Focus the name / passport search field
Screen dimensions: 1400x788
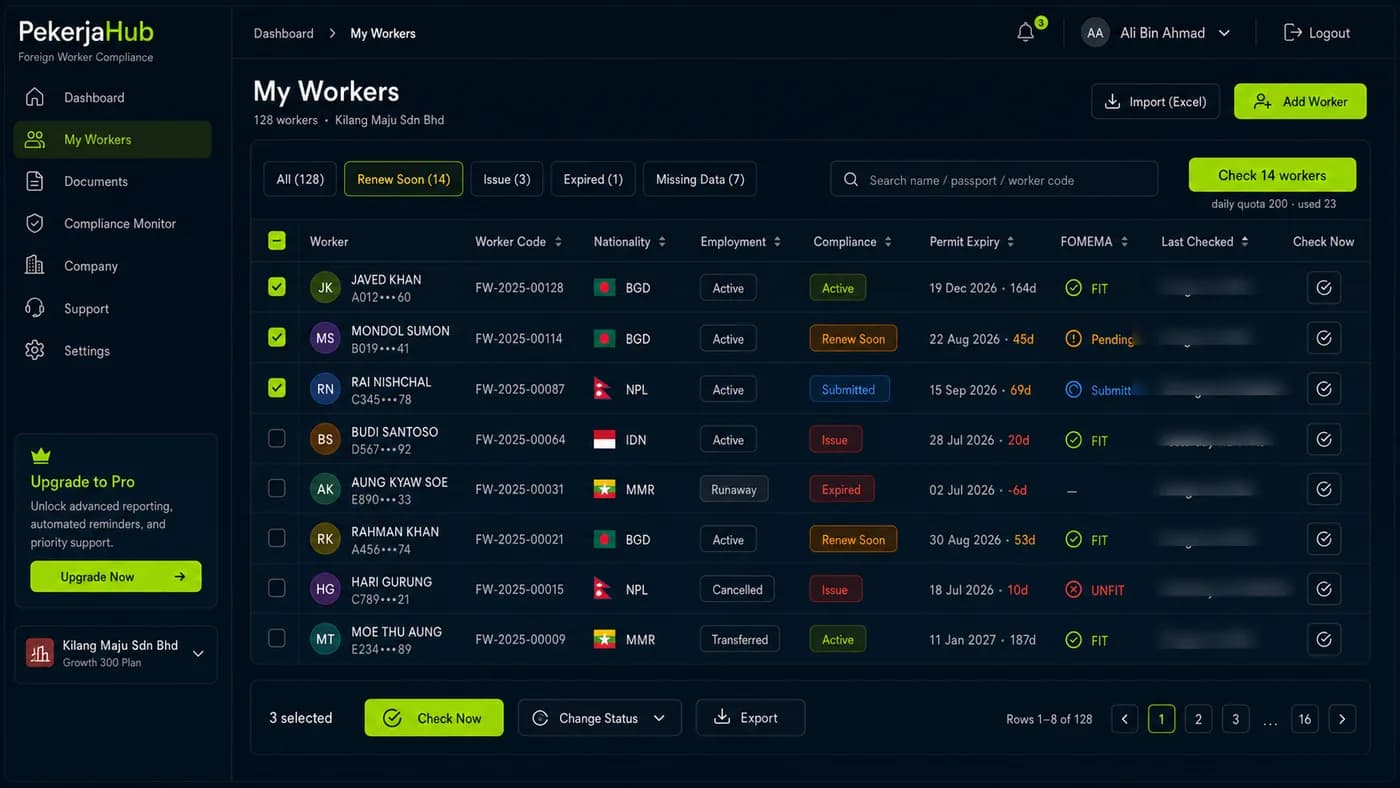pos(994,180)
